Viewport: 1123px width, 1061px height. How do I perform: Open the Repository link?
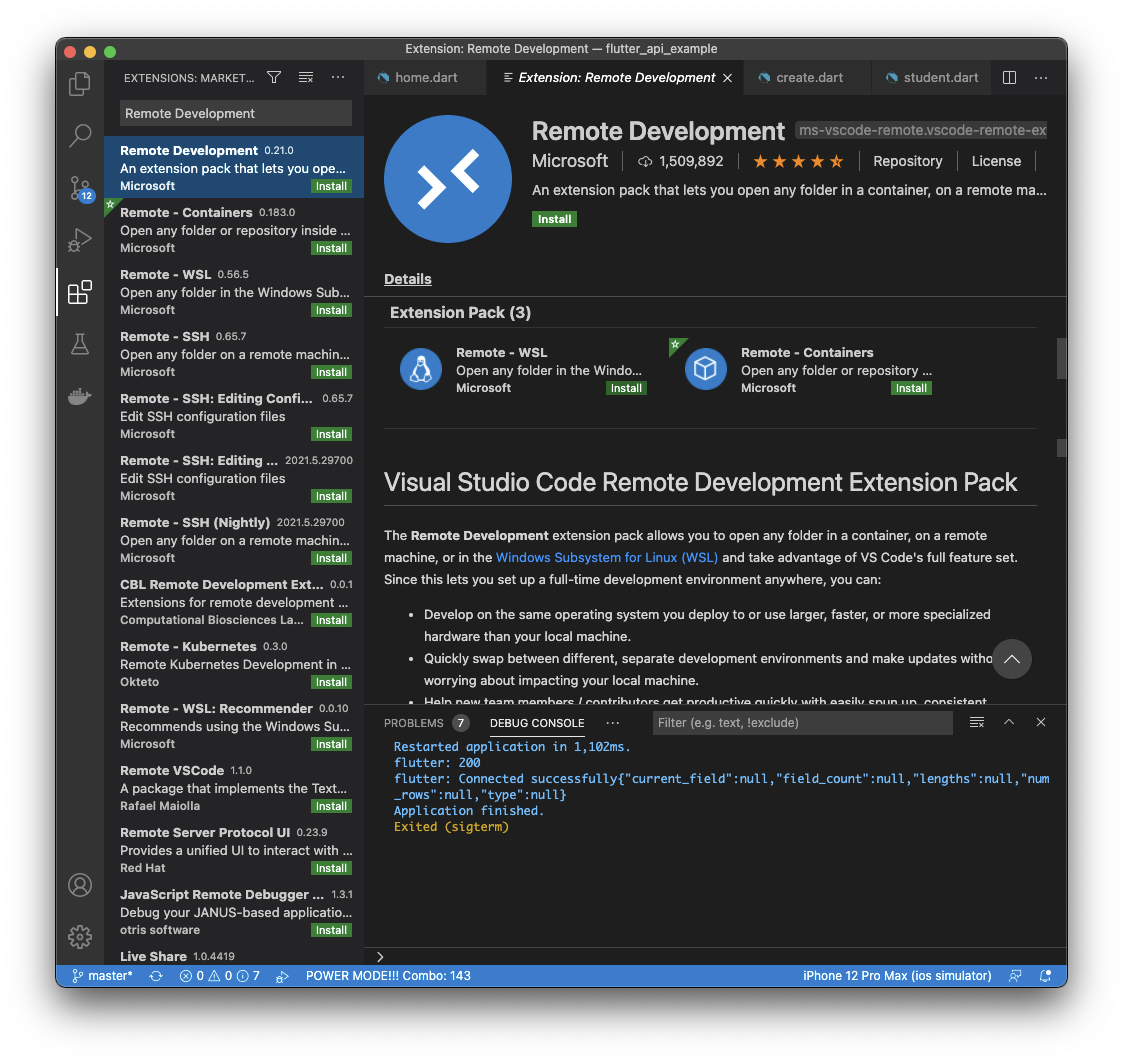click(x=907, y=161)
